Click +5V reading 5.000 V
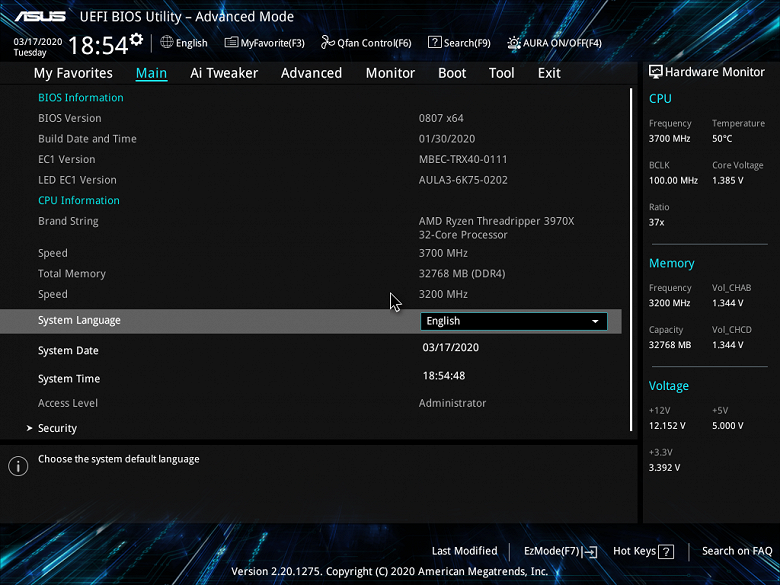 tap(728, 426)
